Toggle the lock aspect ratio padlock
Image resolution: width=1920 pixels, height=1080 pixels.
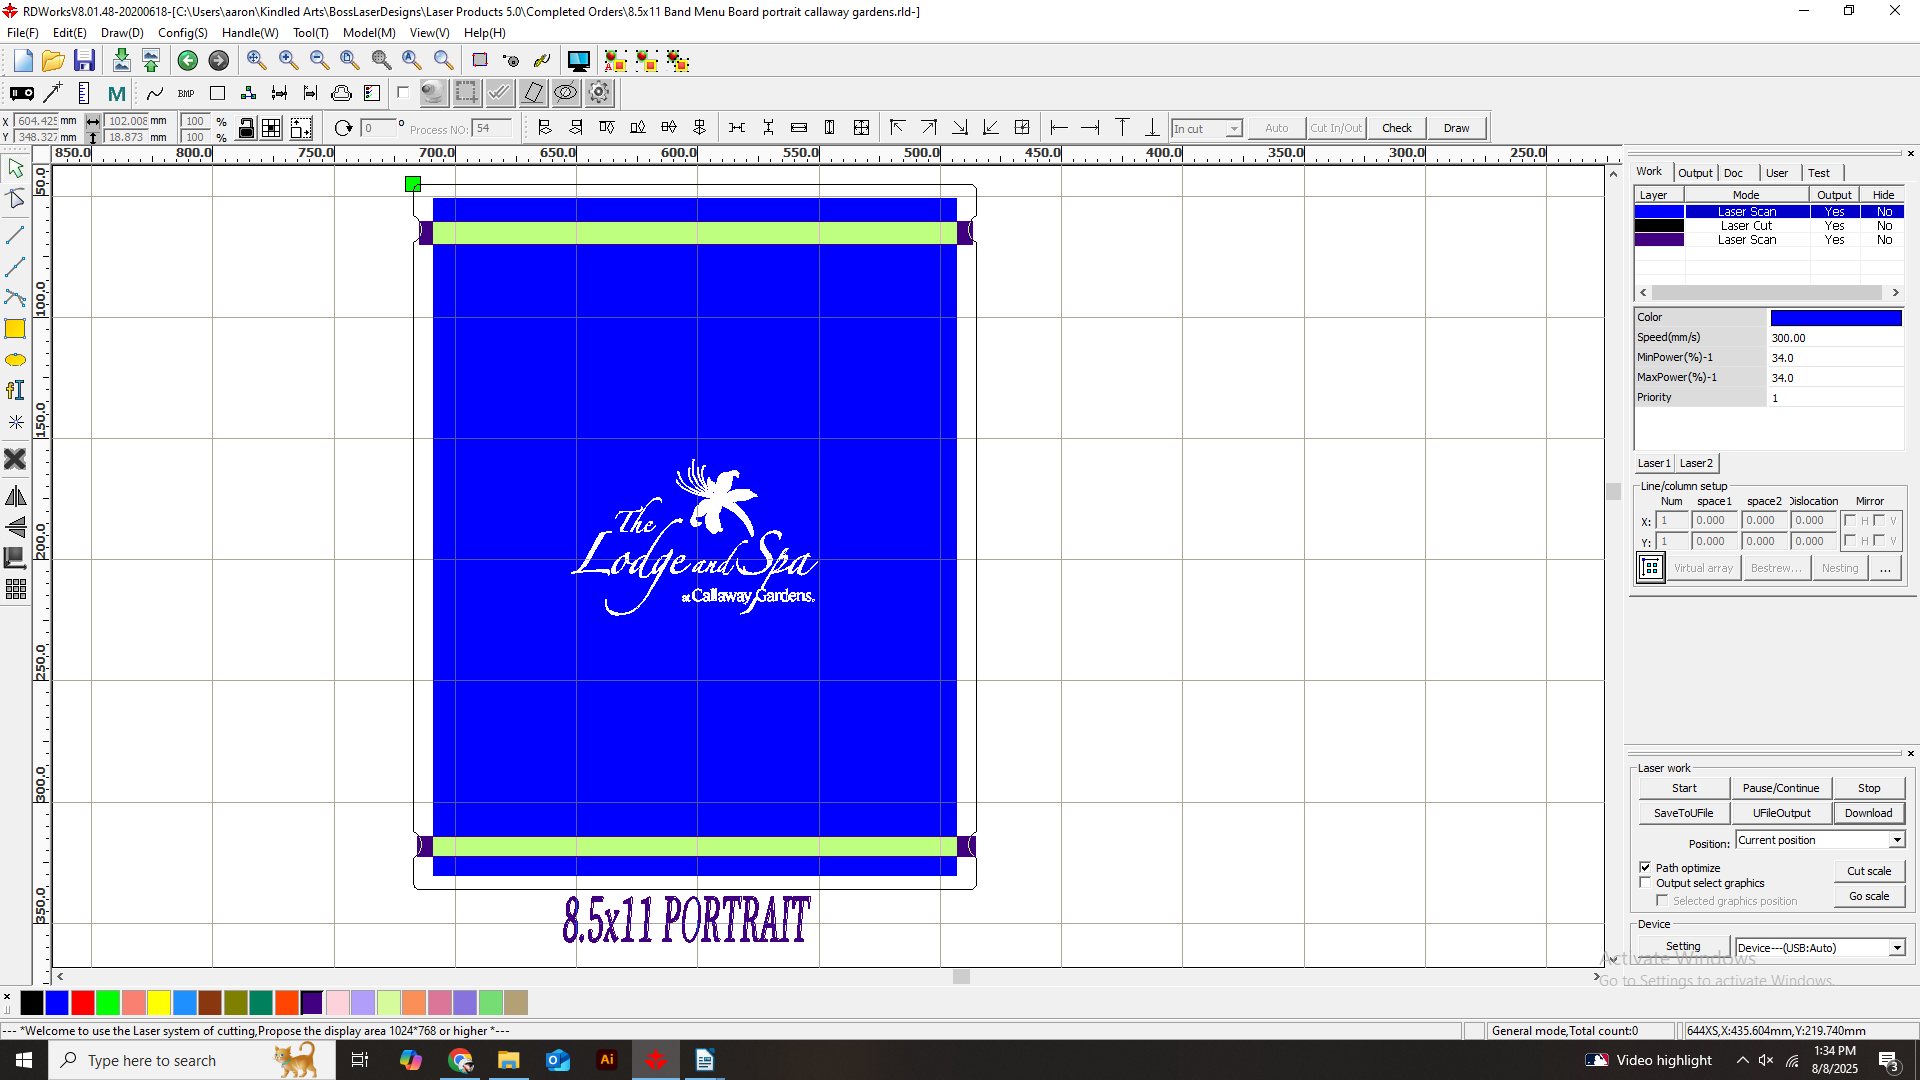click(246, 128)
